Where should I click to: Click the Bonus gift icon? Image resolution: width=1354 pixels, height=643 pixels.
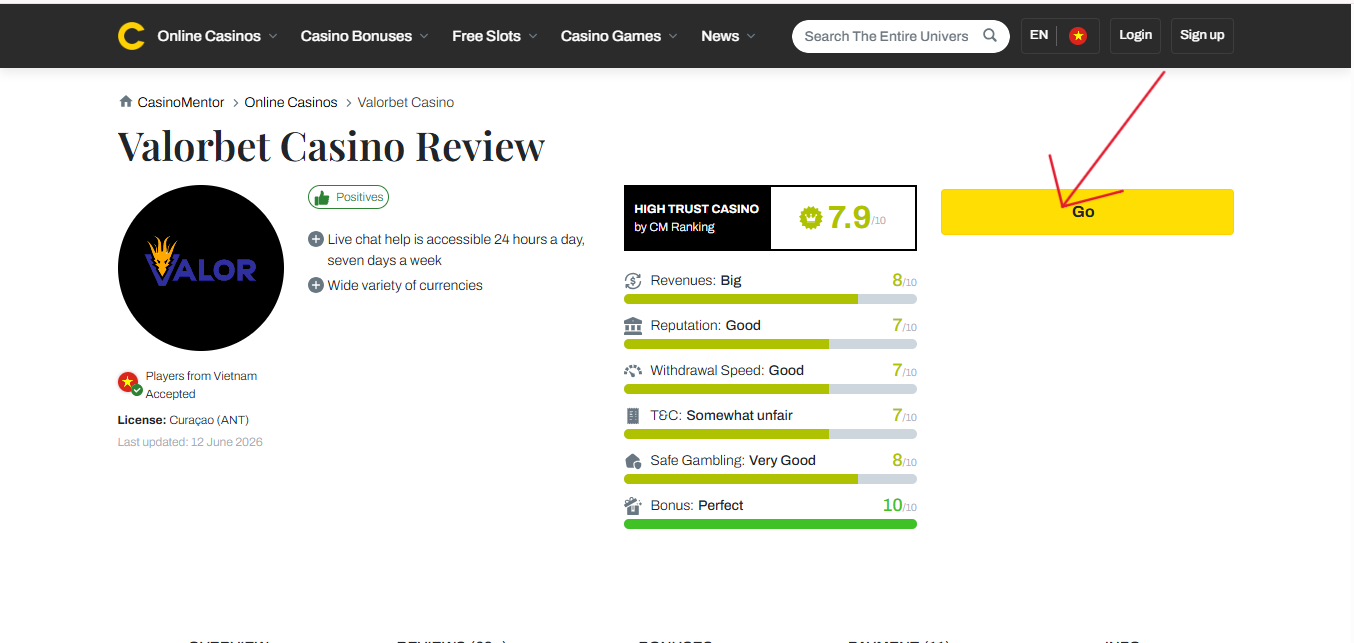click(633, 506)
